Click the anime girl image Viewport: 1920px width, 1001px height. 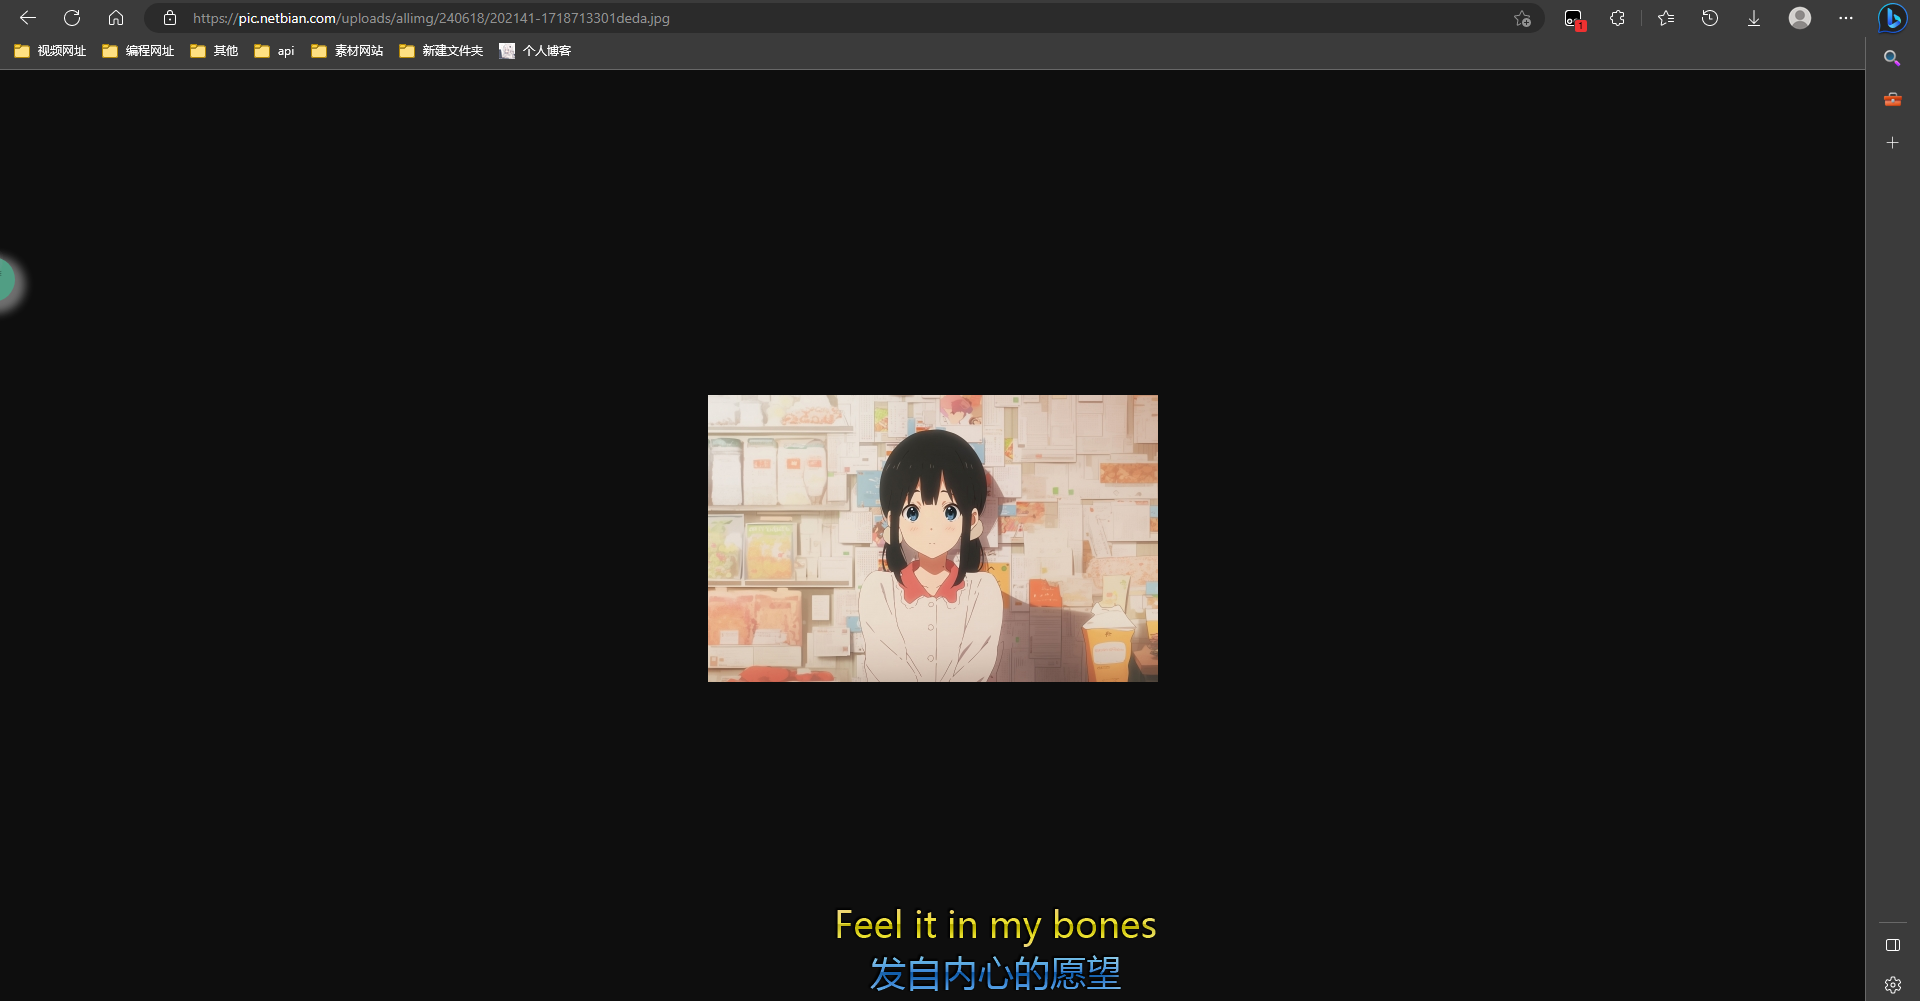tap(933, 538)
